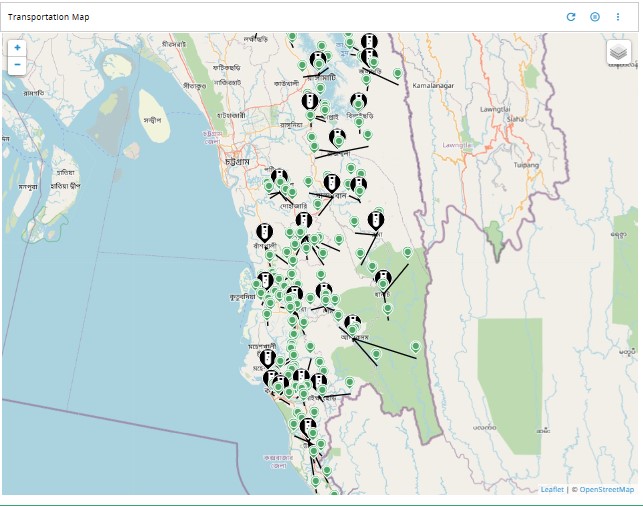Viewport: 643px width, 507px height.
Task: Click the Lawngtlai place label
Action: click(495, 107)
